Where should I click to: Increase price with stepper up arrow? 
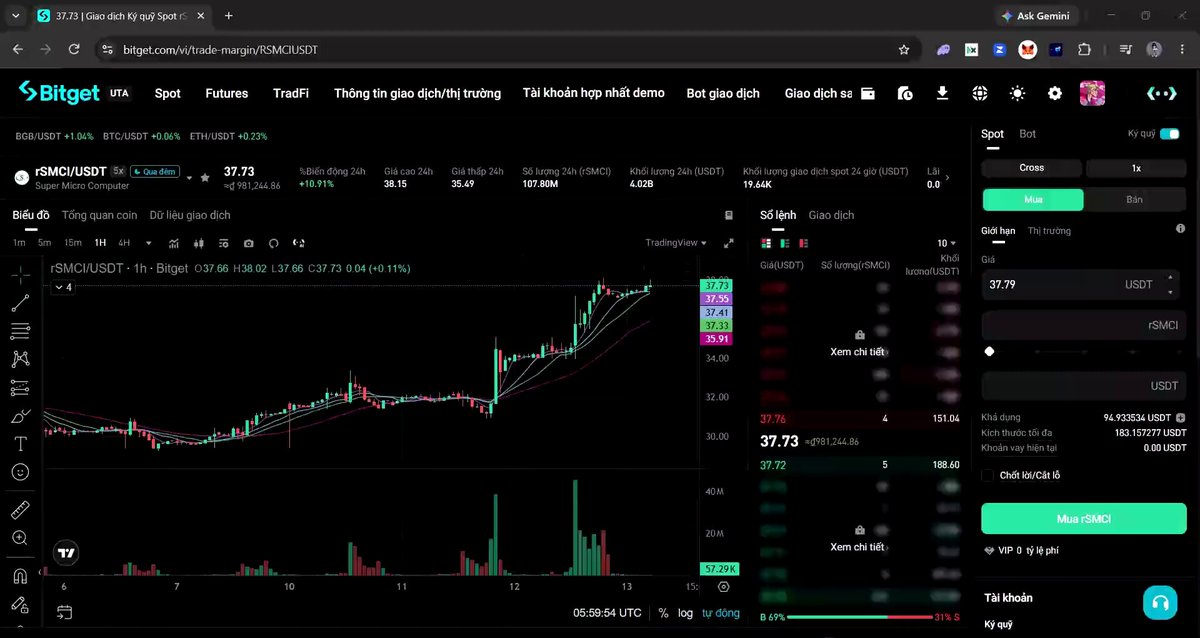point(1170,279)
